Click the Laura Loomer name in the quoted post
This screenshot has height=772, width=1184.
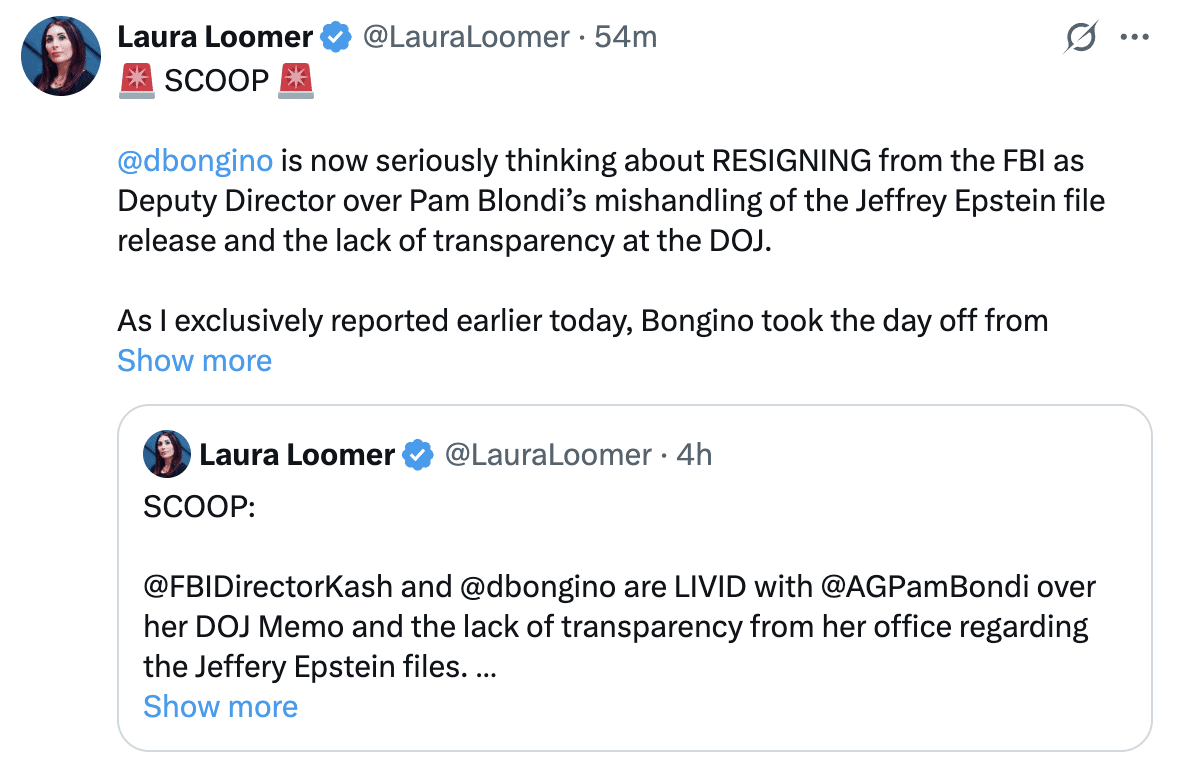tap(297, 455)
